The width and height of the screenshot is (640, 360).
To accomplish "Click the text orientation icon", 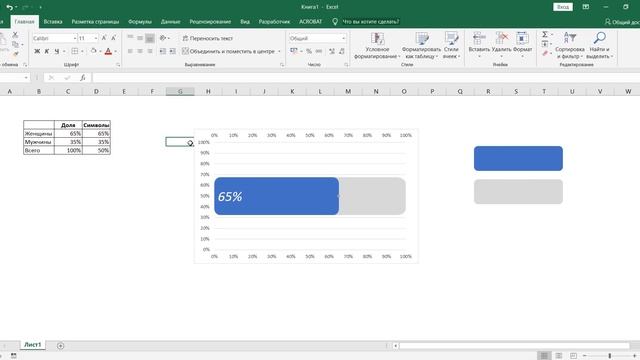I will (x=163, y=38).
